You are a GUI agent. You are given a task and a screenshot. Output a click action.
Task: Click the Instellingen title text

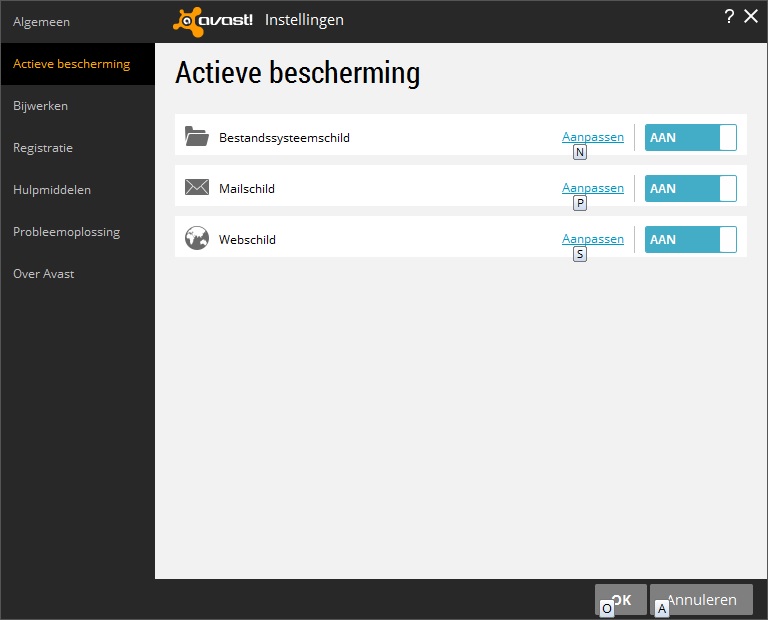[x=304, y=20]
